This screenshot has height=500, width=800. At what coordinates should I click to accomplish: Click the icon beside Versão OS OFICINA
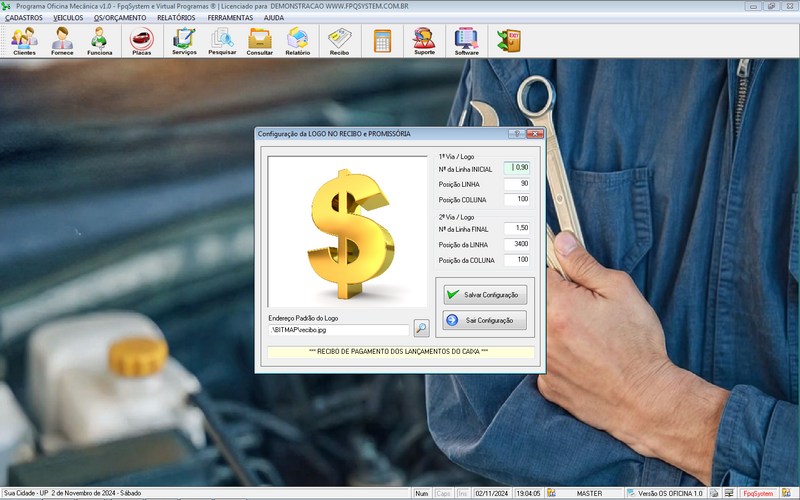tap(631, 493)
